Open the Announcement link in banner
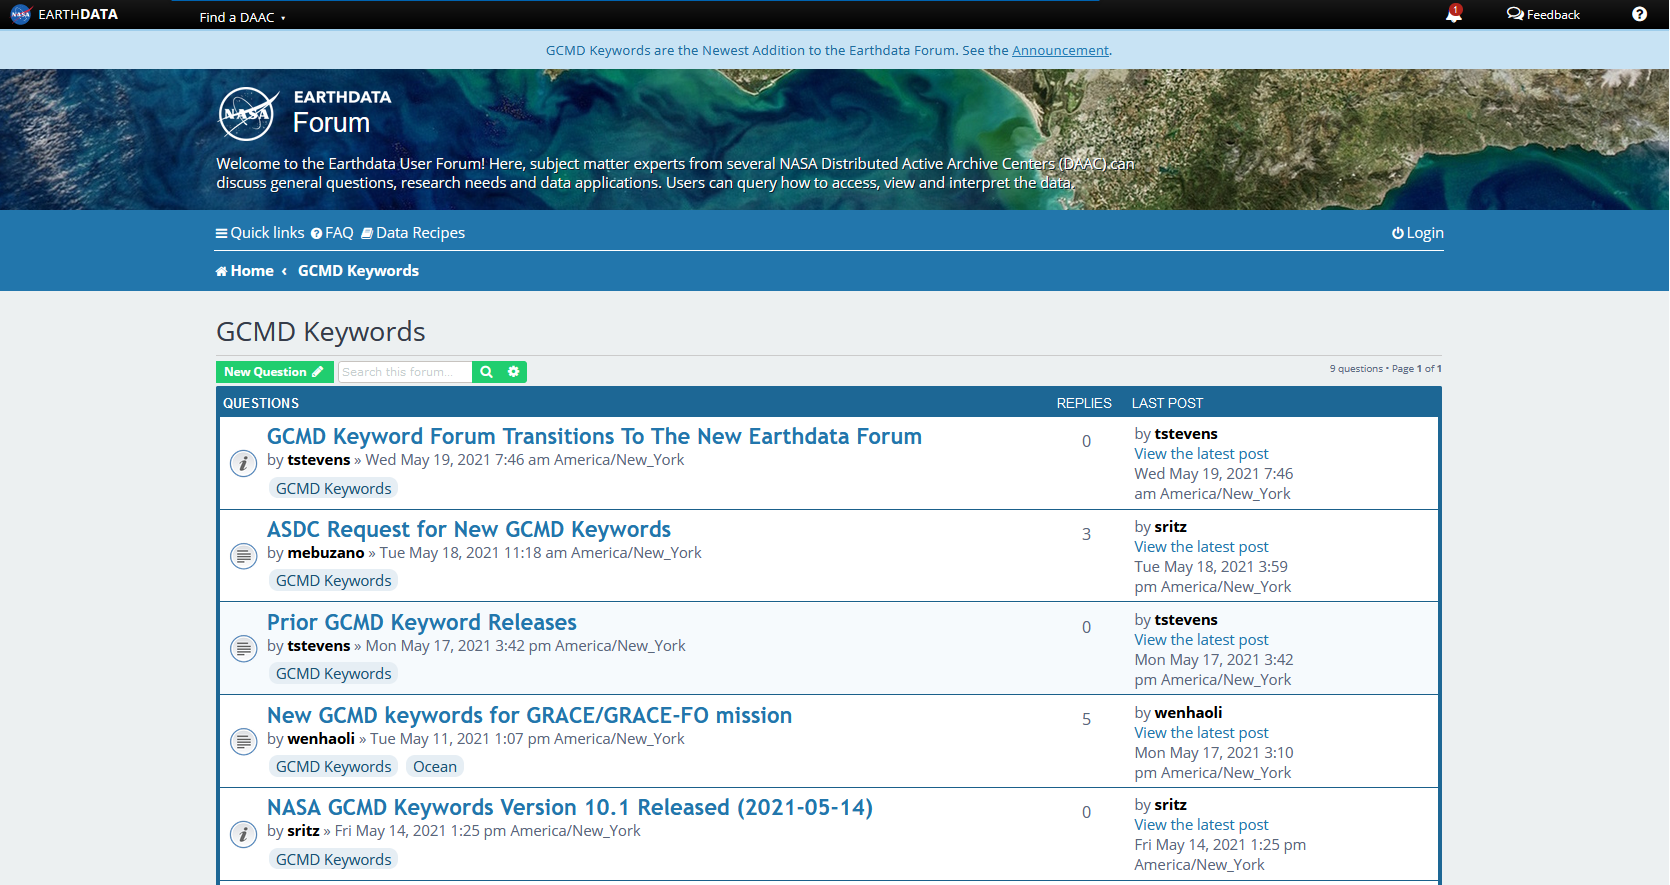Viewport: 1670px width, 885px height. 1060,50
